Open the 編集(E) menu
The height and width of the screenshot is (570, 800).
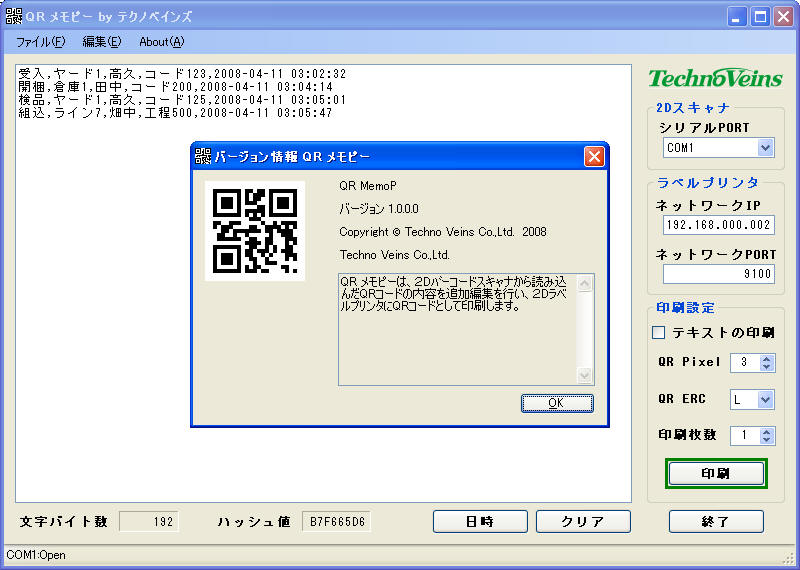tap(102, 42)
